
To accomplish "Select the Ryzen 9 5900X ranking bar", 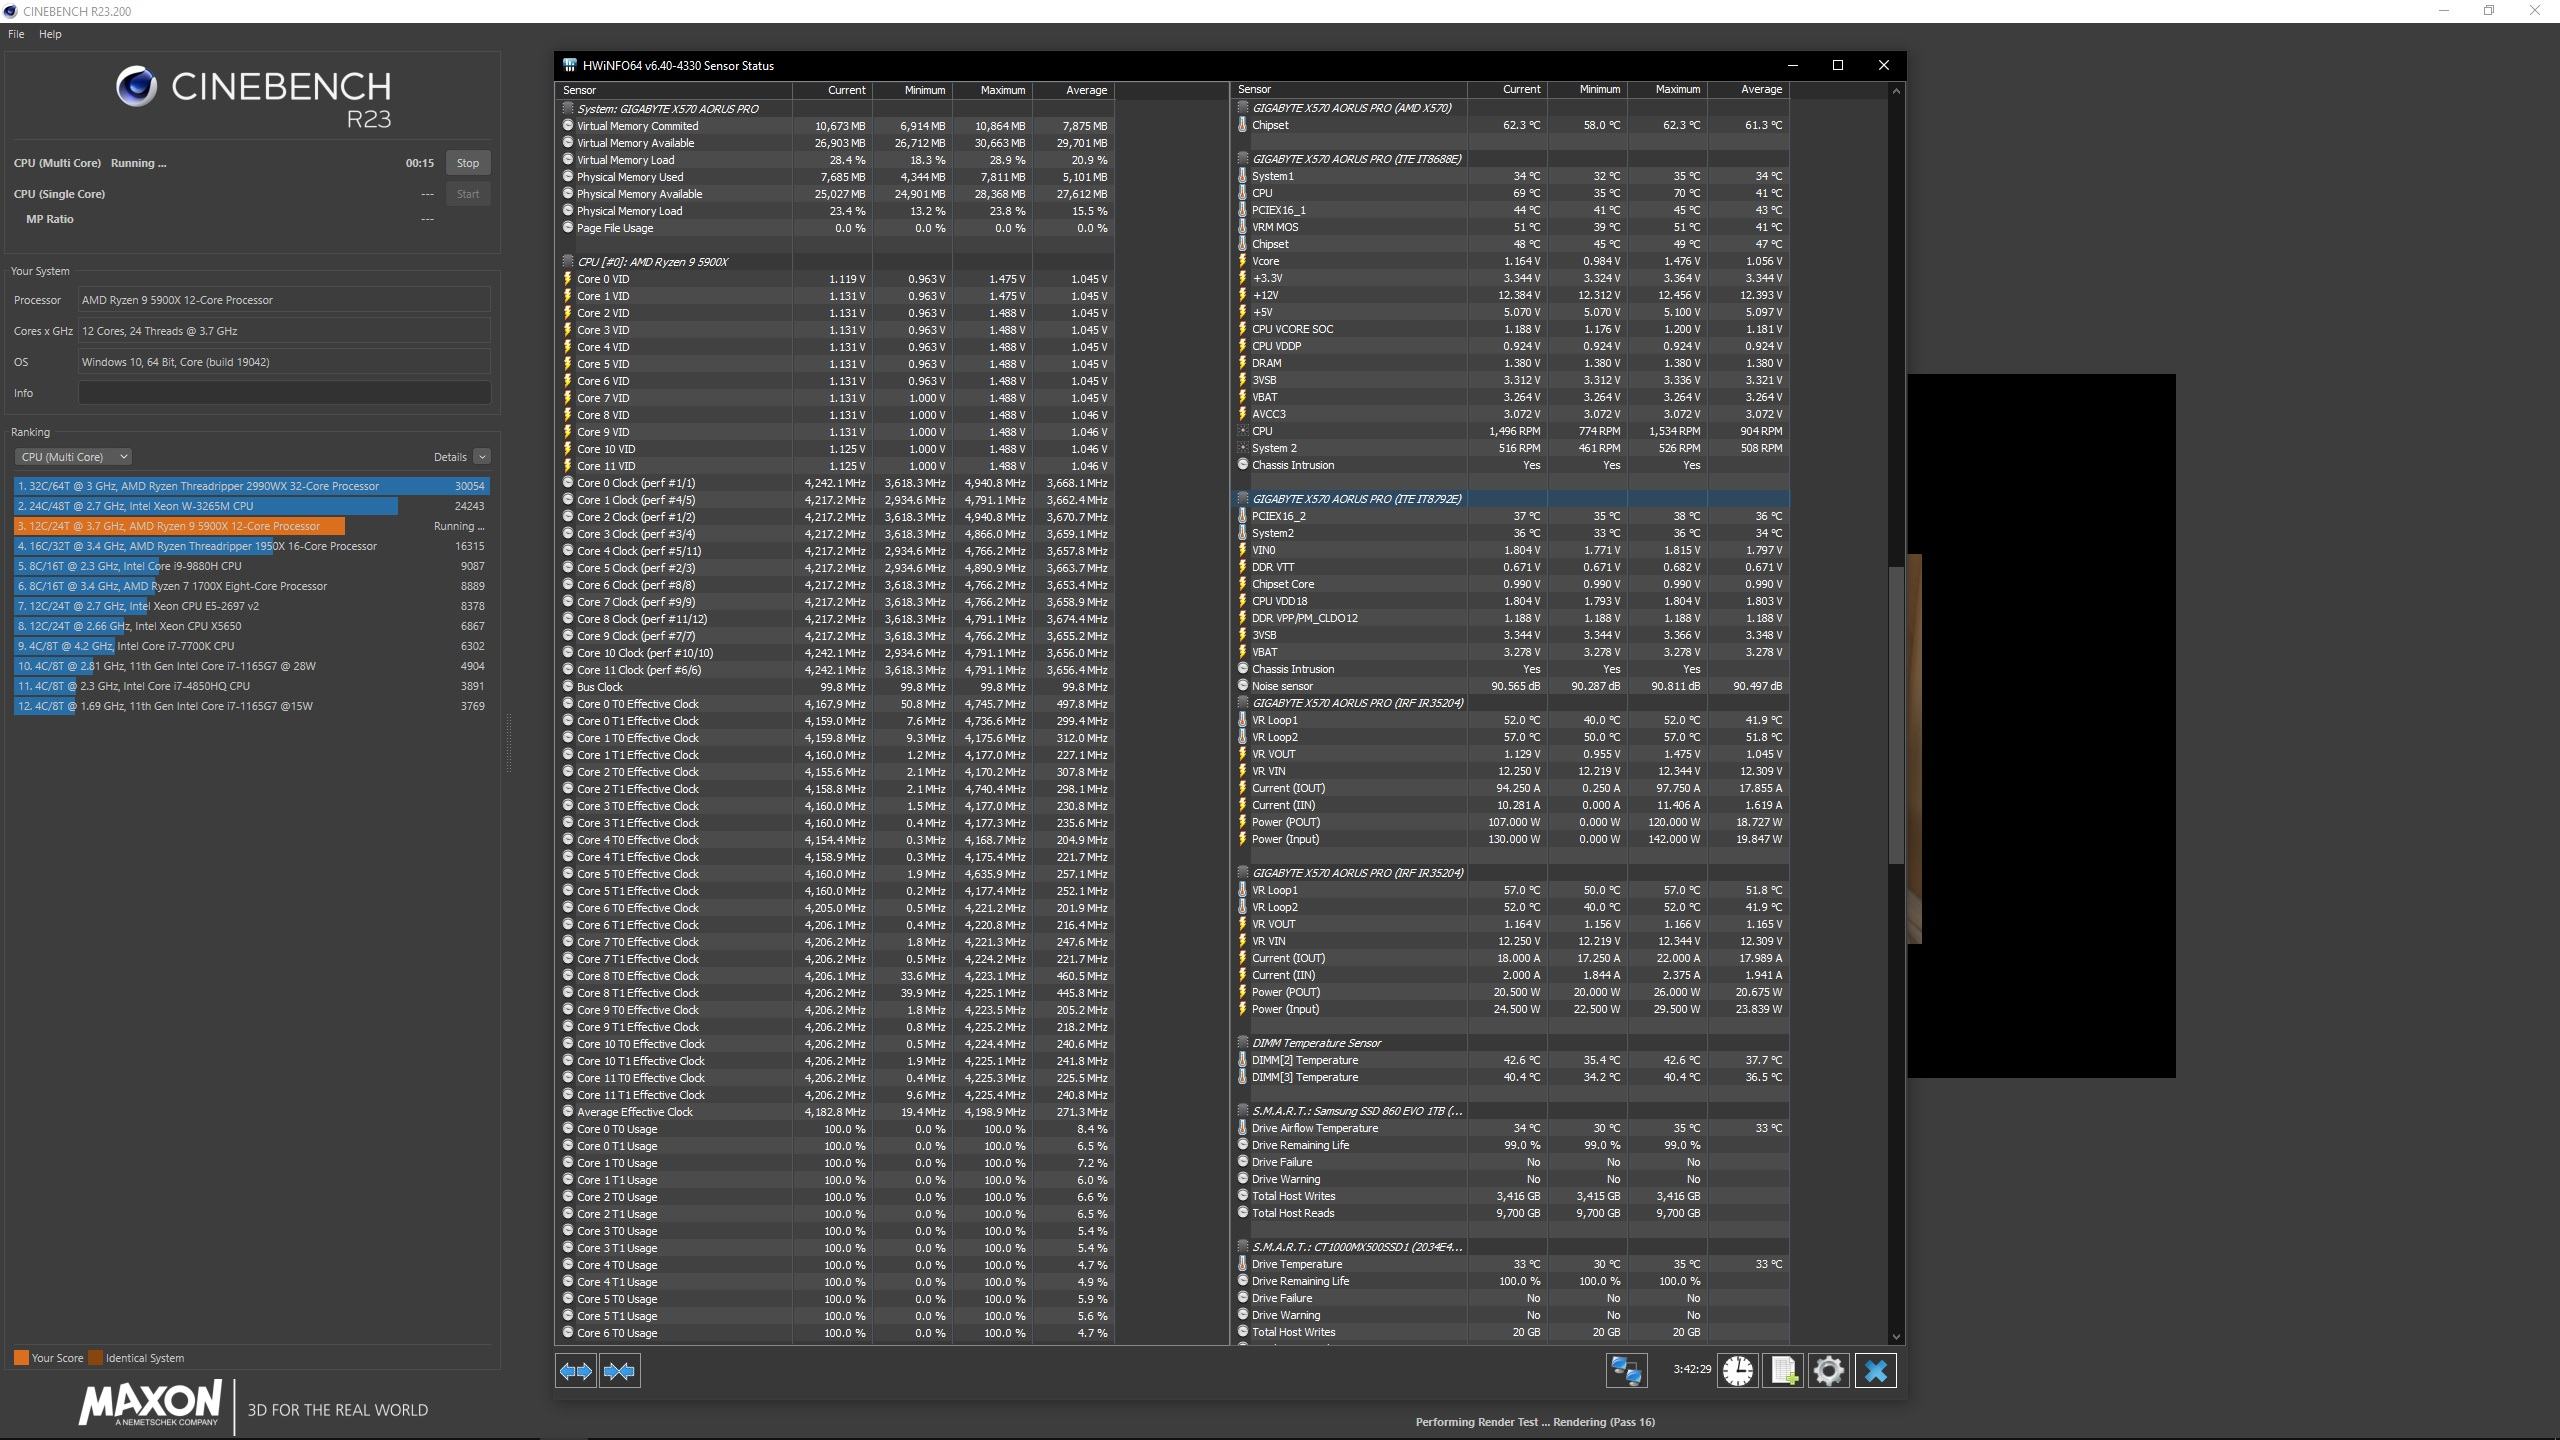I will 180,526.
